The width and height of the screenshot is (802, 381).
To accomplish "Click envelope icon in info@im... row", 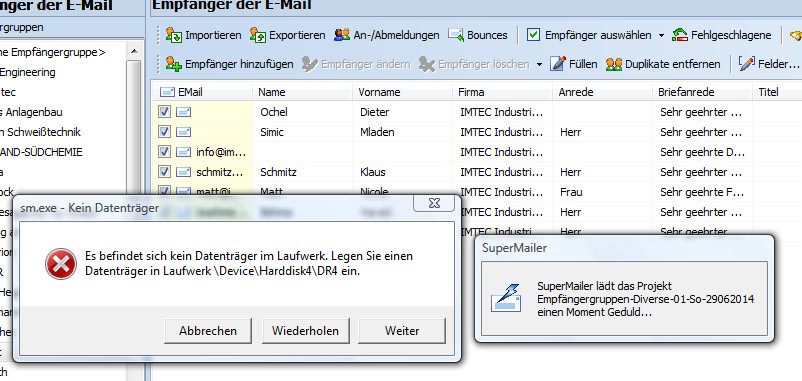I will click(x=184, y=152).
